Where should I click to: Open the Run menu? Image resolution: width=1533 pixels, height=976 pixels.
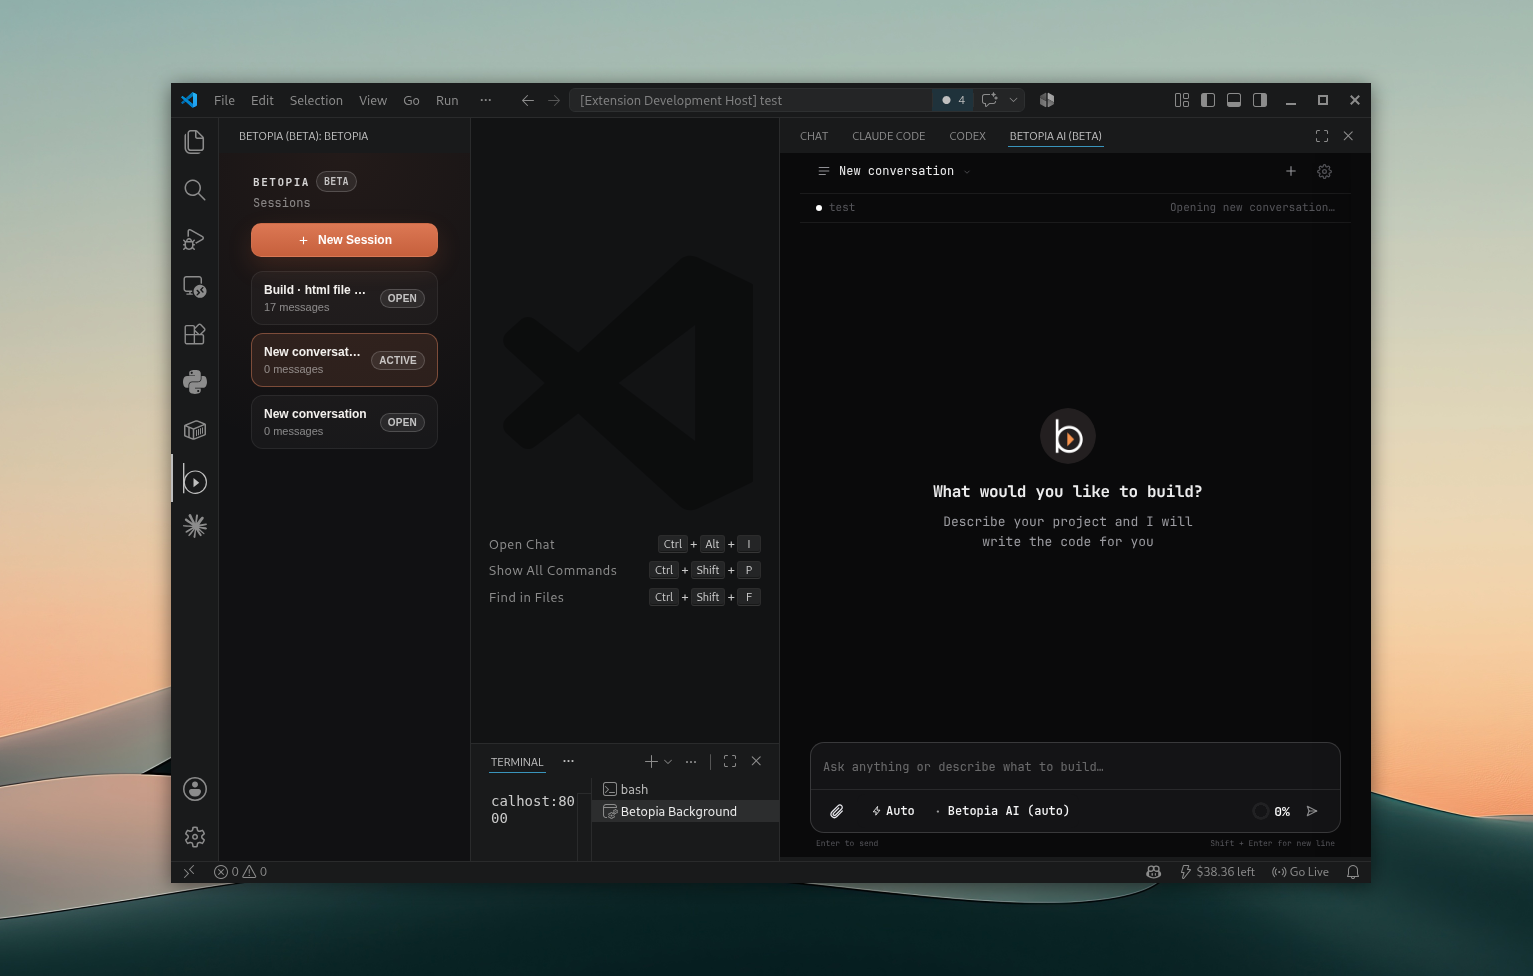click(x=447, y=100)
